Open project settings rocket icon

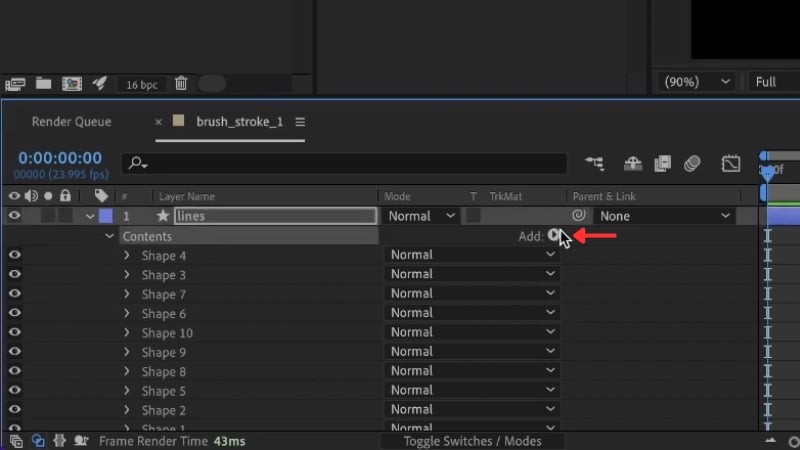coord(100,83)
